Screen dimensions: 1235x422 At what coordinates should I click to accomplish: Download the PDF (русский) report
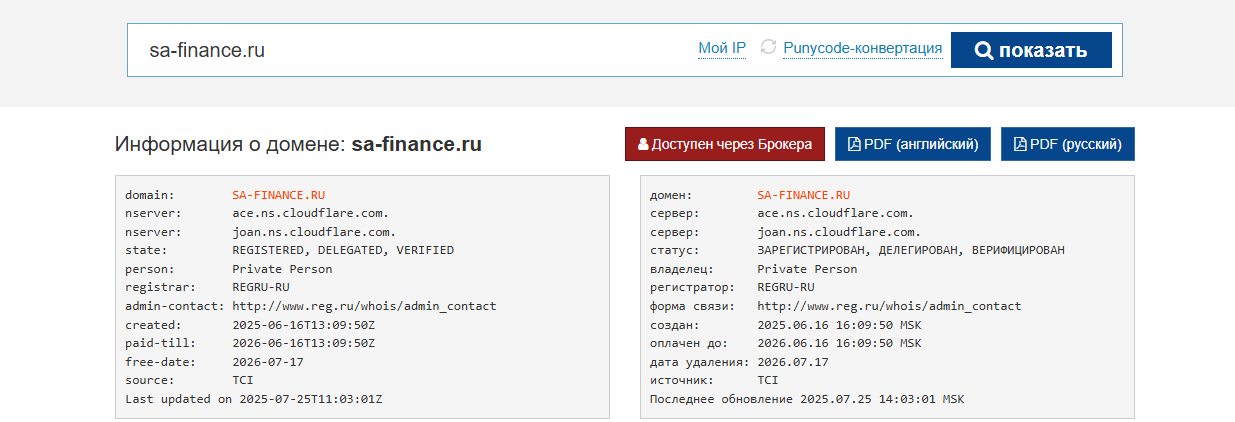(1068, 144)
